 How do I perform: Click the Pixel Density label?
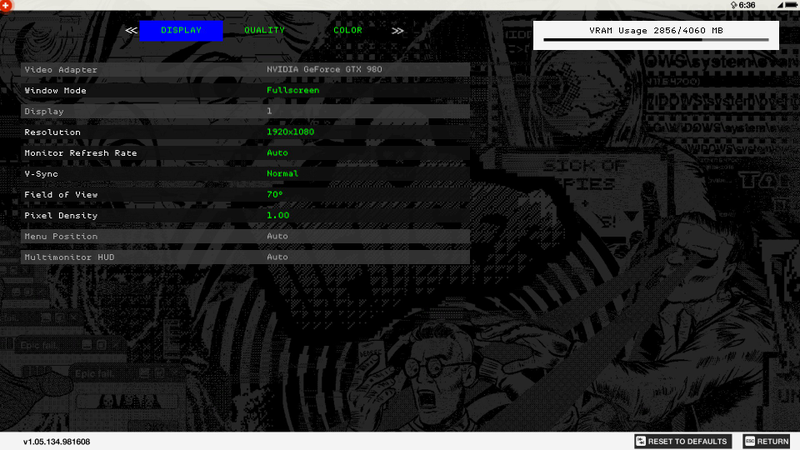point(61,216)
